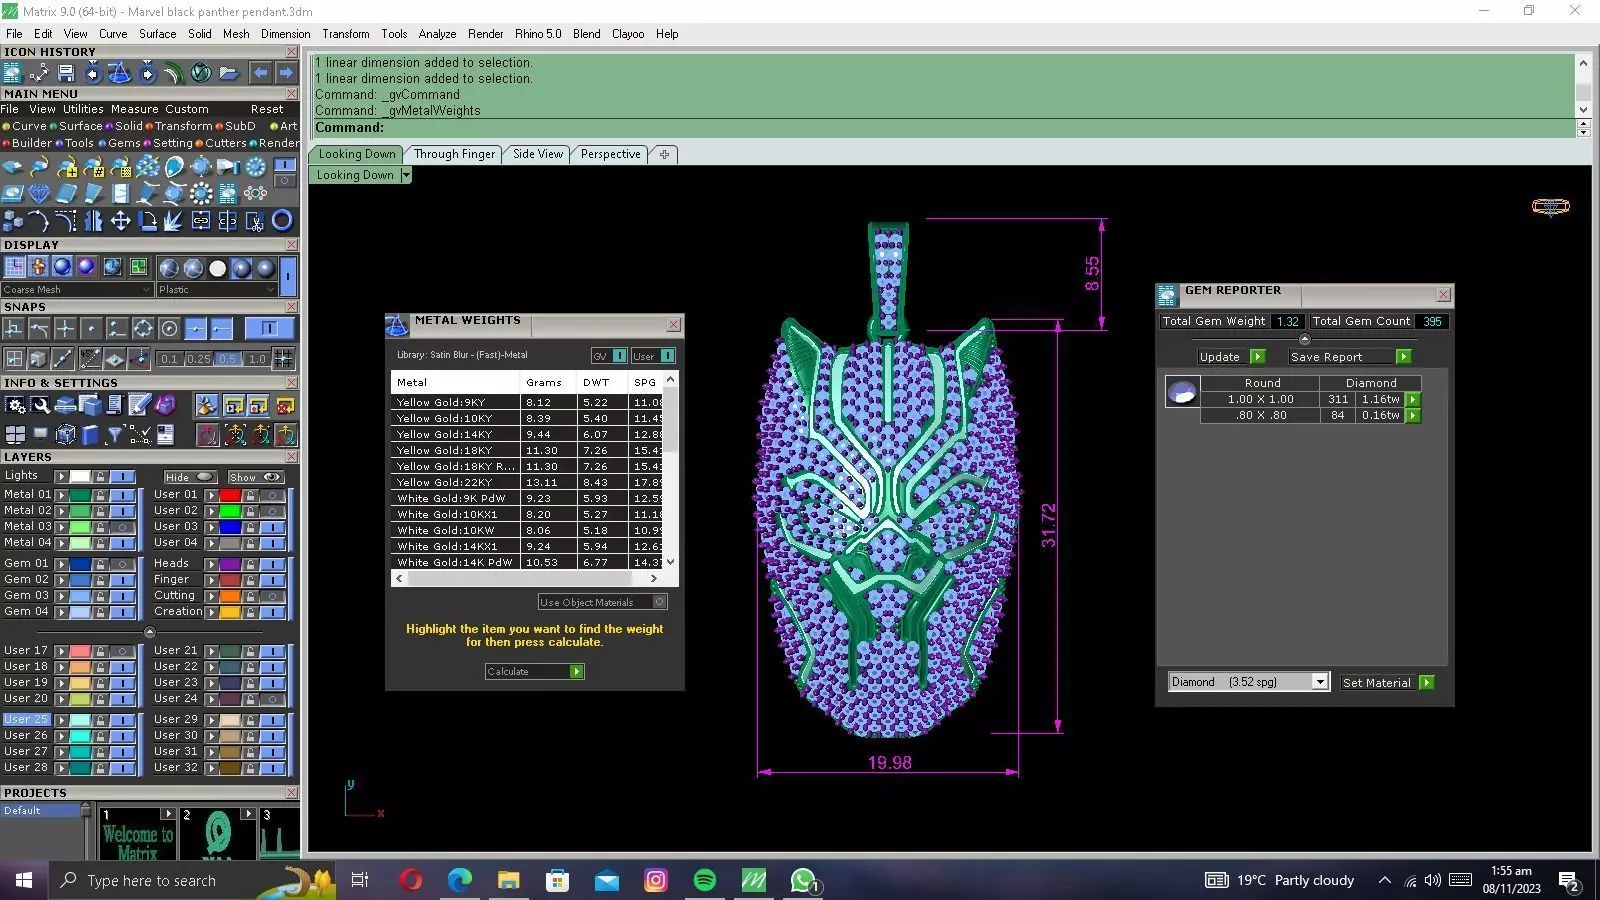Screen dimensions: 1600x900
Task: Open the gear settings icon in Info & Settings
Action: click(15, 405)
